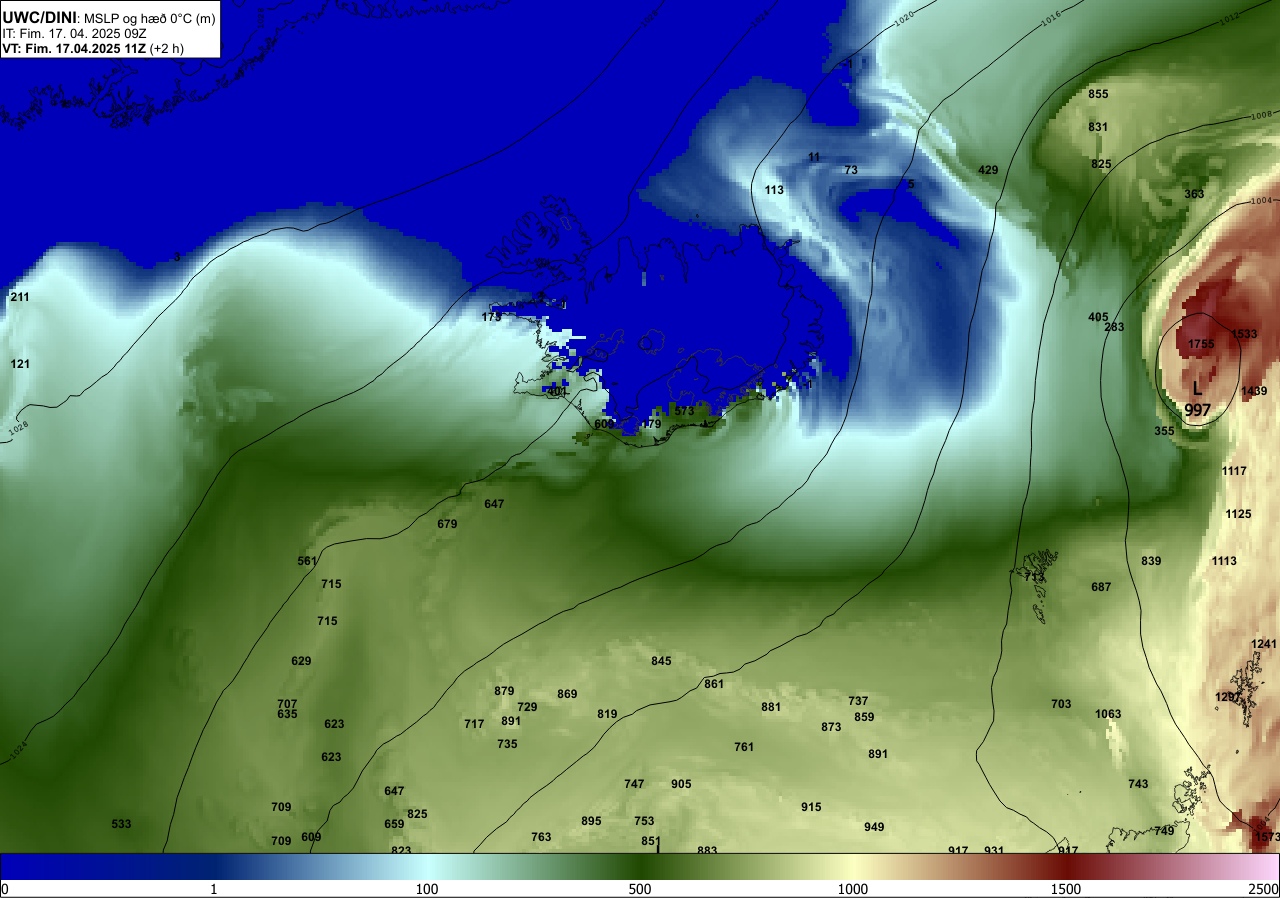This screenshot has width=1280, height=898.
Task: Click the 687 value
Action: [1101, 587]
